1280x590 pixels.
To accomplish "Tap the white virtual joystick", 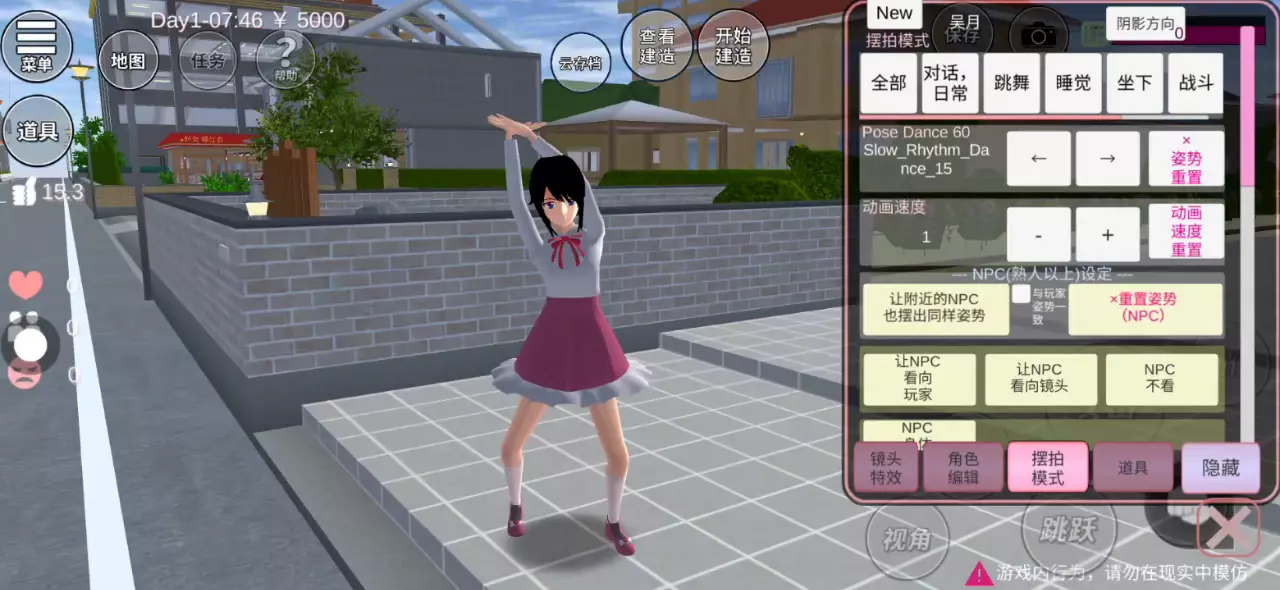I will tap(30, 345).
